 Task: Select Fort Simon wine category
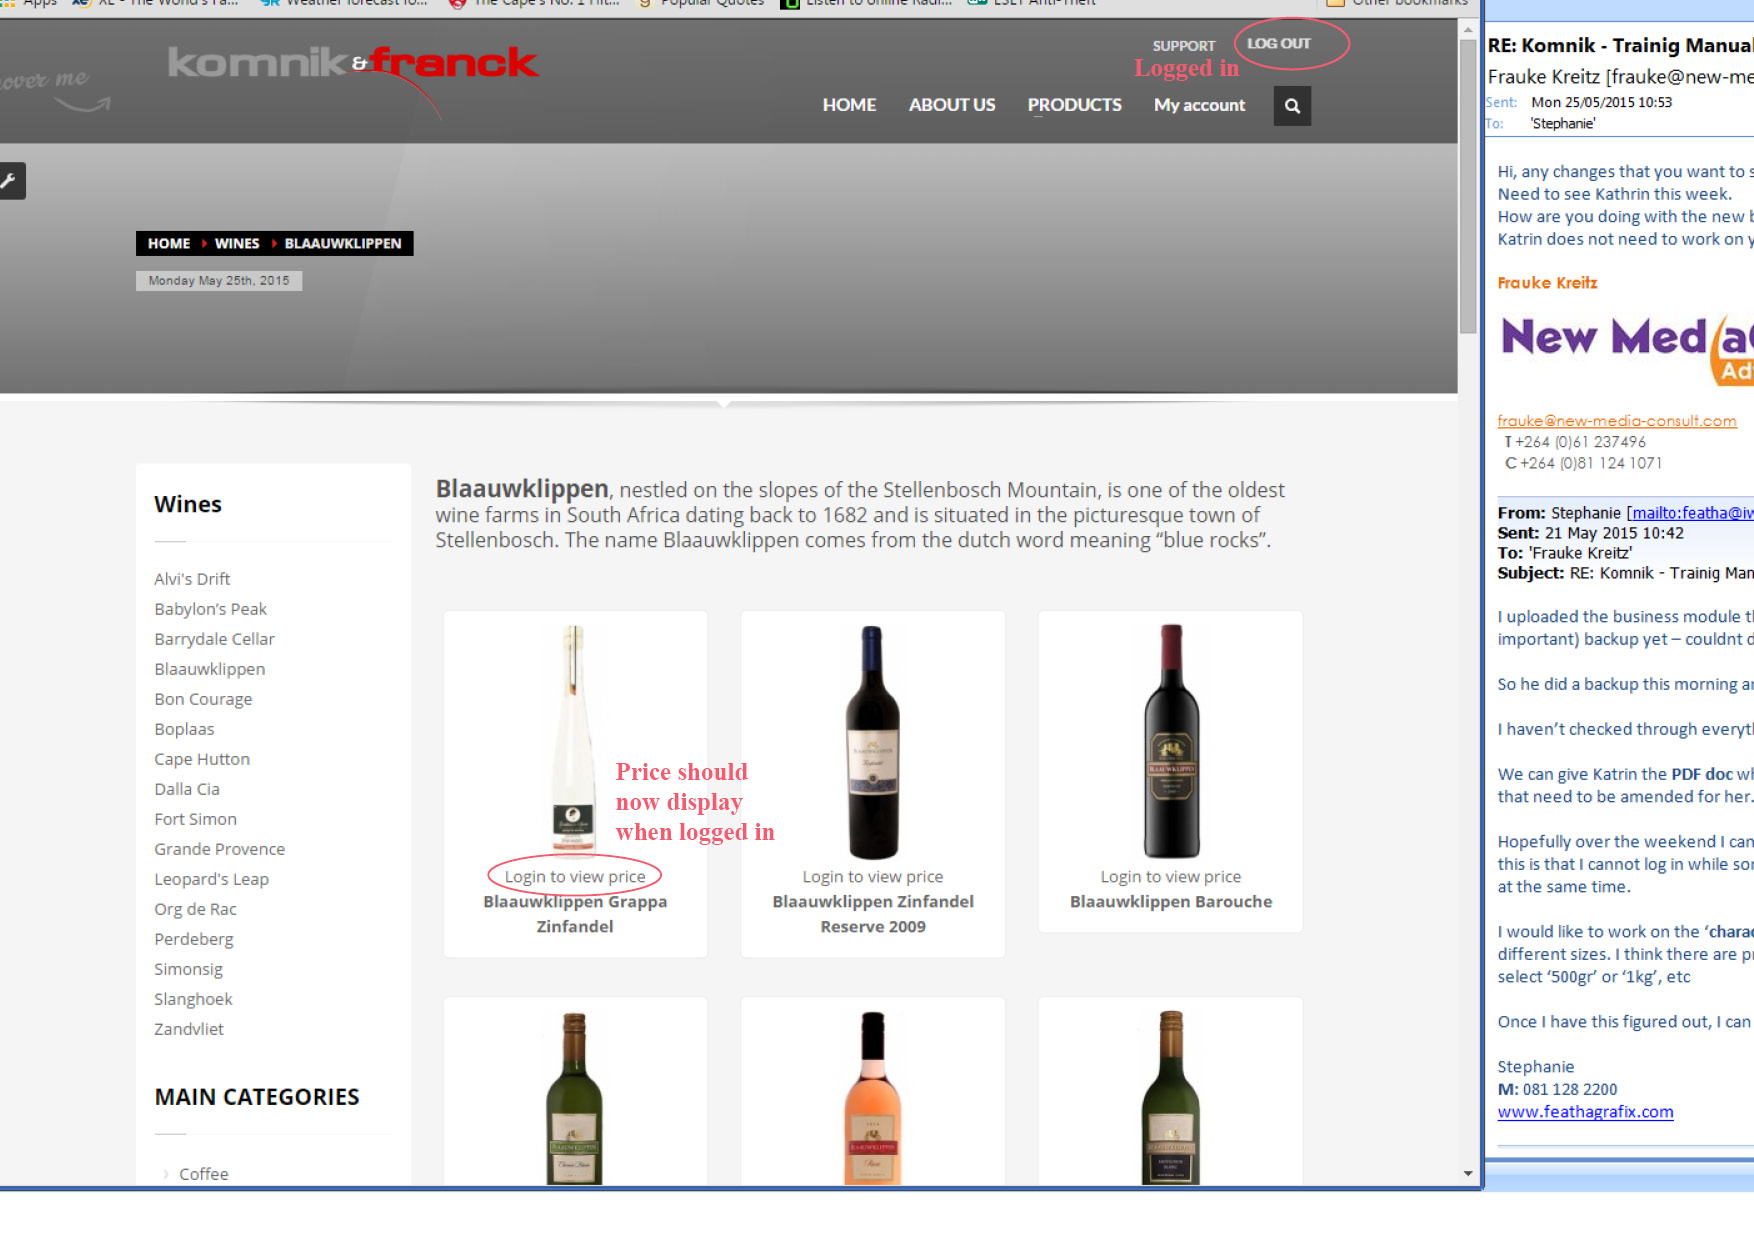click(195, 819)
